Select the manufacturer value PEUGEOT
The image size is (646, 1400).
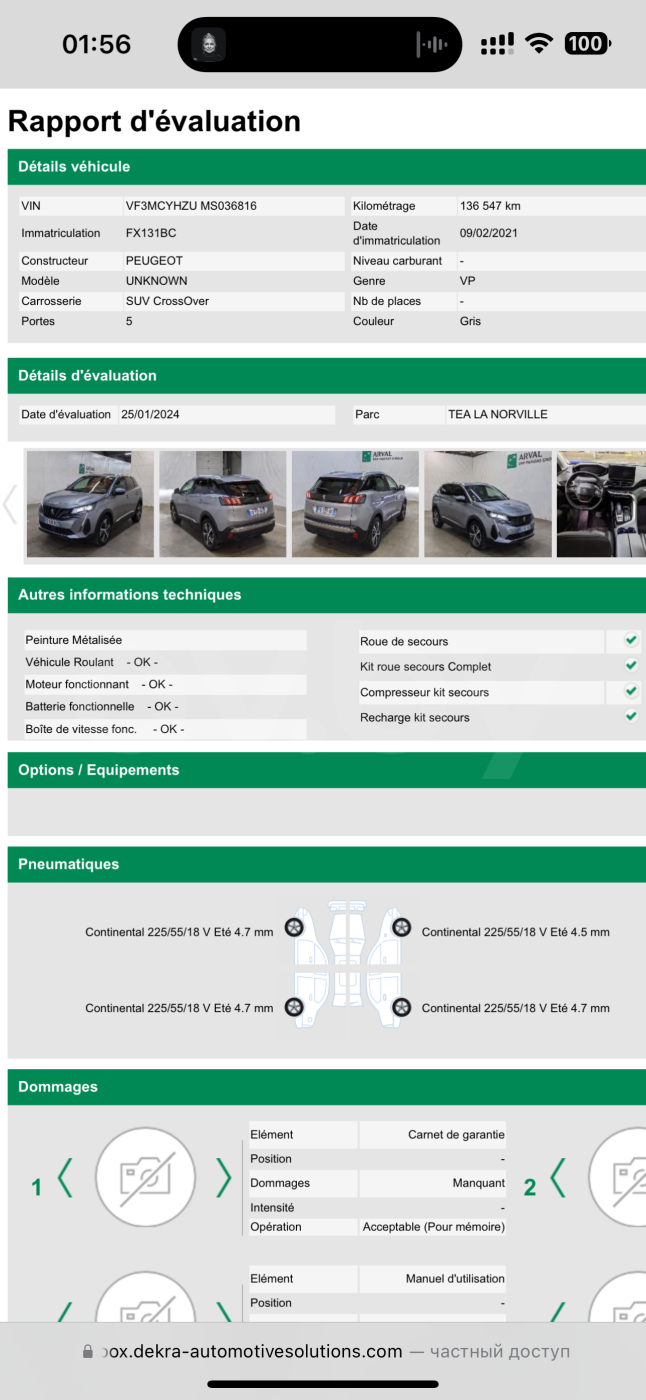tap(154, 261)
